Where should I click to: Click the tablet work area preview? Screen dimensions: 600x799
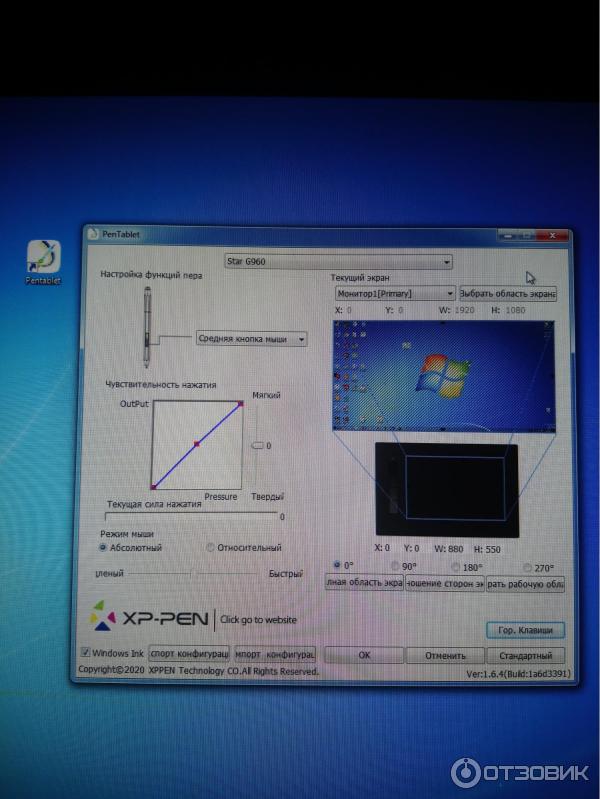[x=447, y=490]
